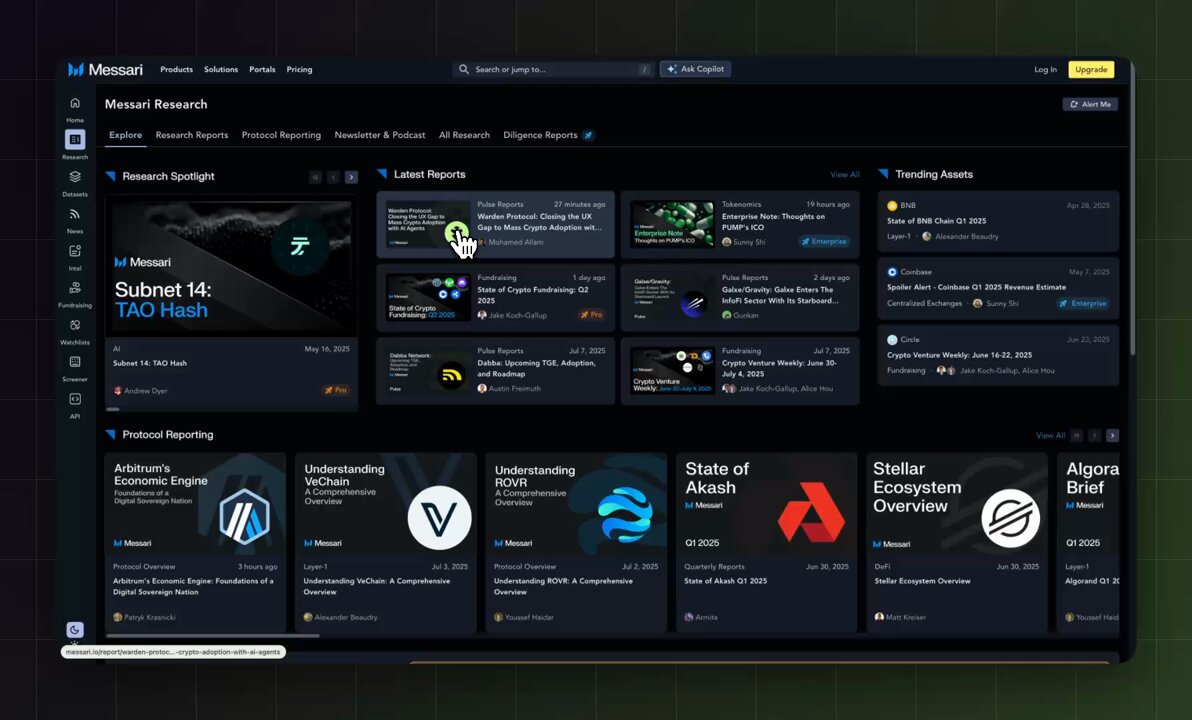Open Enterprise Note on PUMP's ICO
1192x720 pixels.
pos(740,224)
